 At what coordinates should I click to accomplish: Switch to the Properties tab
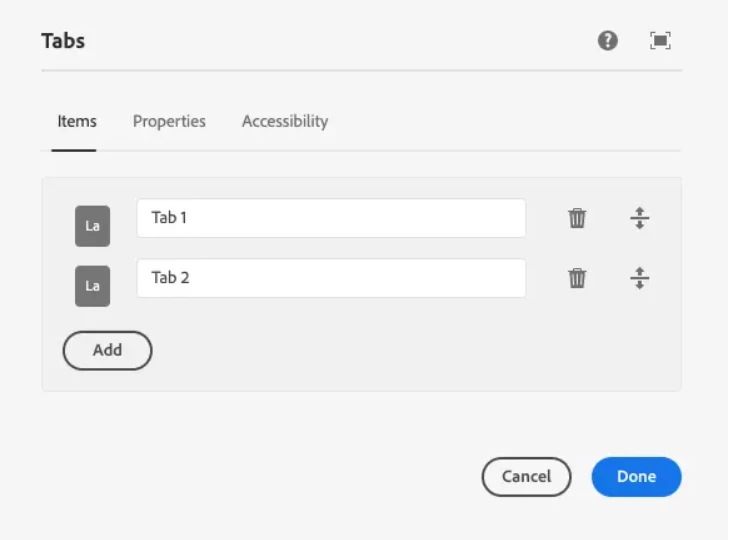(x=169, y=122)
